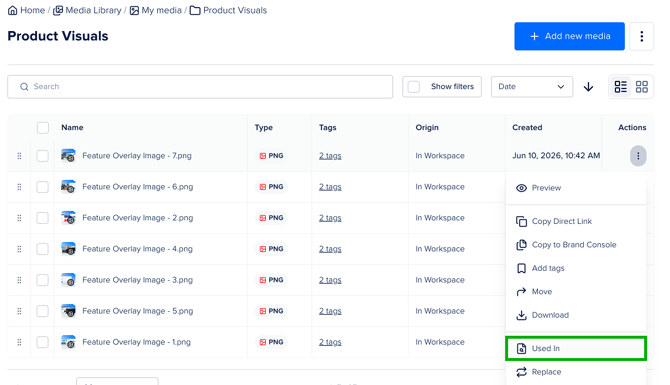Open 2 tags link for Image - 1.png
Image resolution: width=670 pixels, height=385 pixels.
click(330, 342)
